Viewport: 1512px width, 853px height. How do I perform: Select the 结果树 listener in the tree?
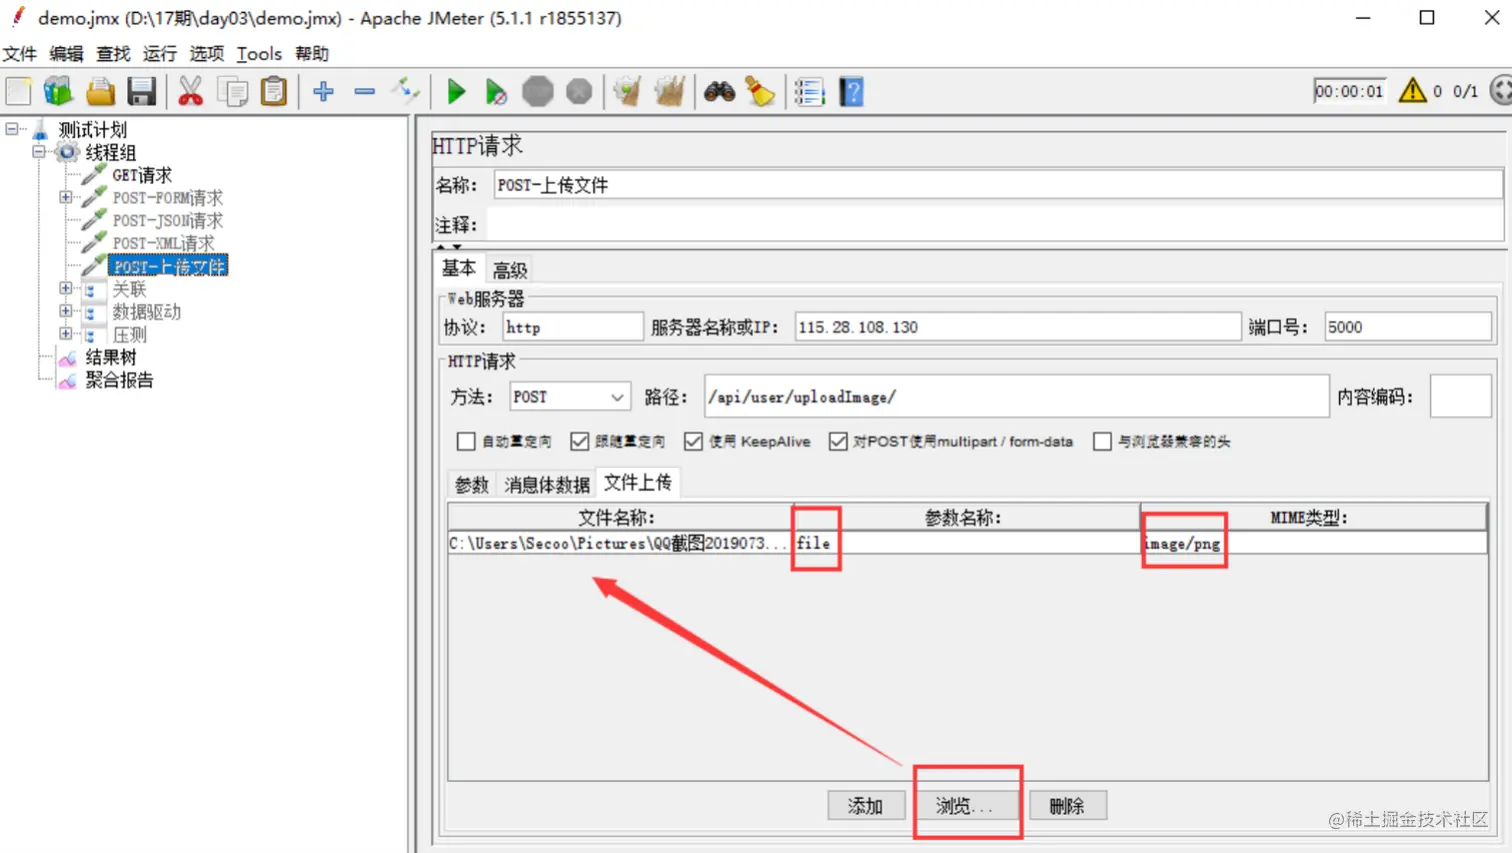[110, 358]
